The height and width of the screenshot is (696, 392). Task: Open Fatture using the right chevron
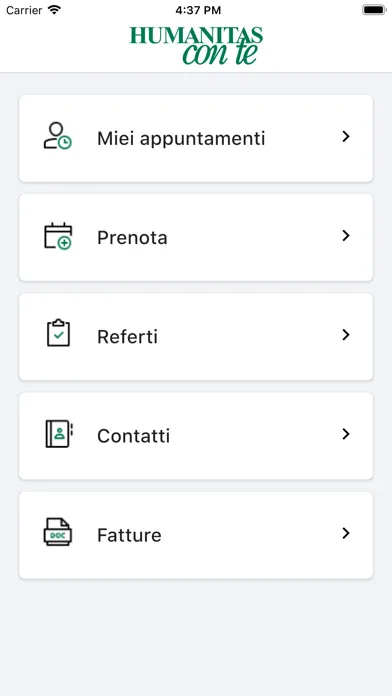pyautogui.click(x=346, y=533)
